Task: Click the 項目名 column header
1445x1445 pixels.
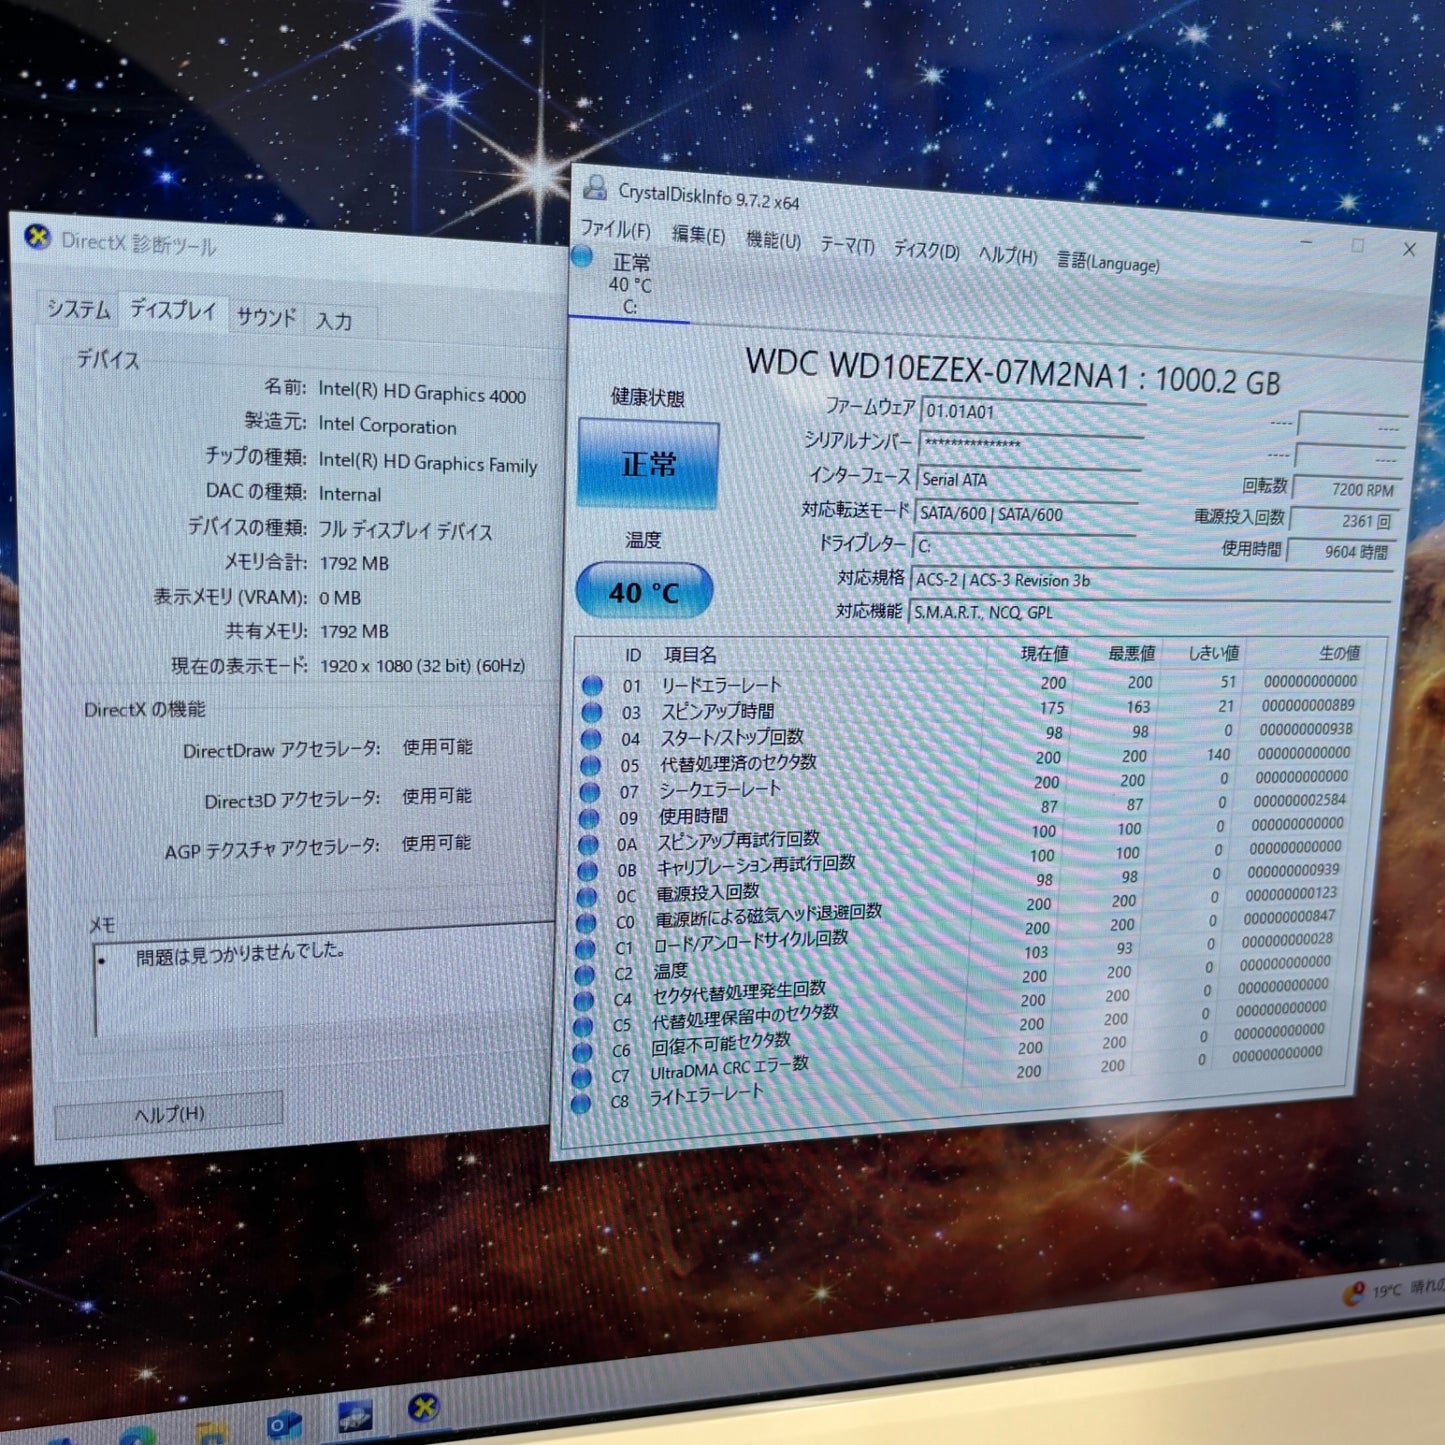Action: [x=690, y=656]
